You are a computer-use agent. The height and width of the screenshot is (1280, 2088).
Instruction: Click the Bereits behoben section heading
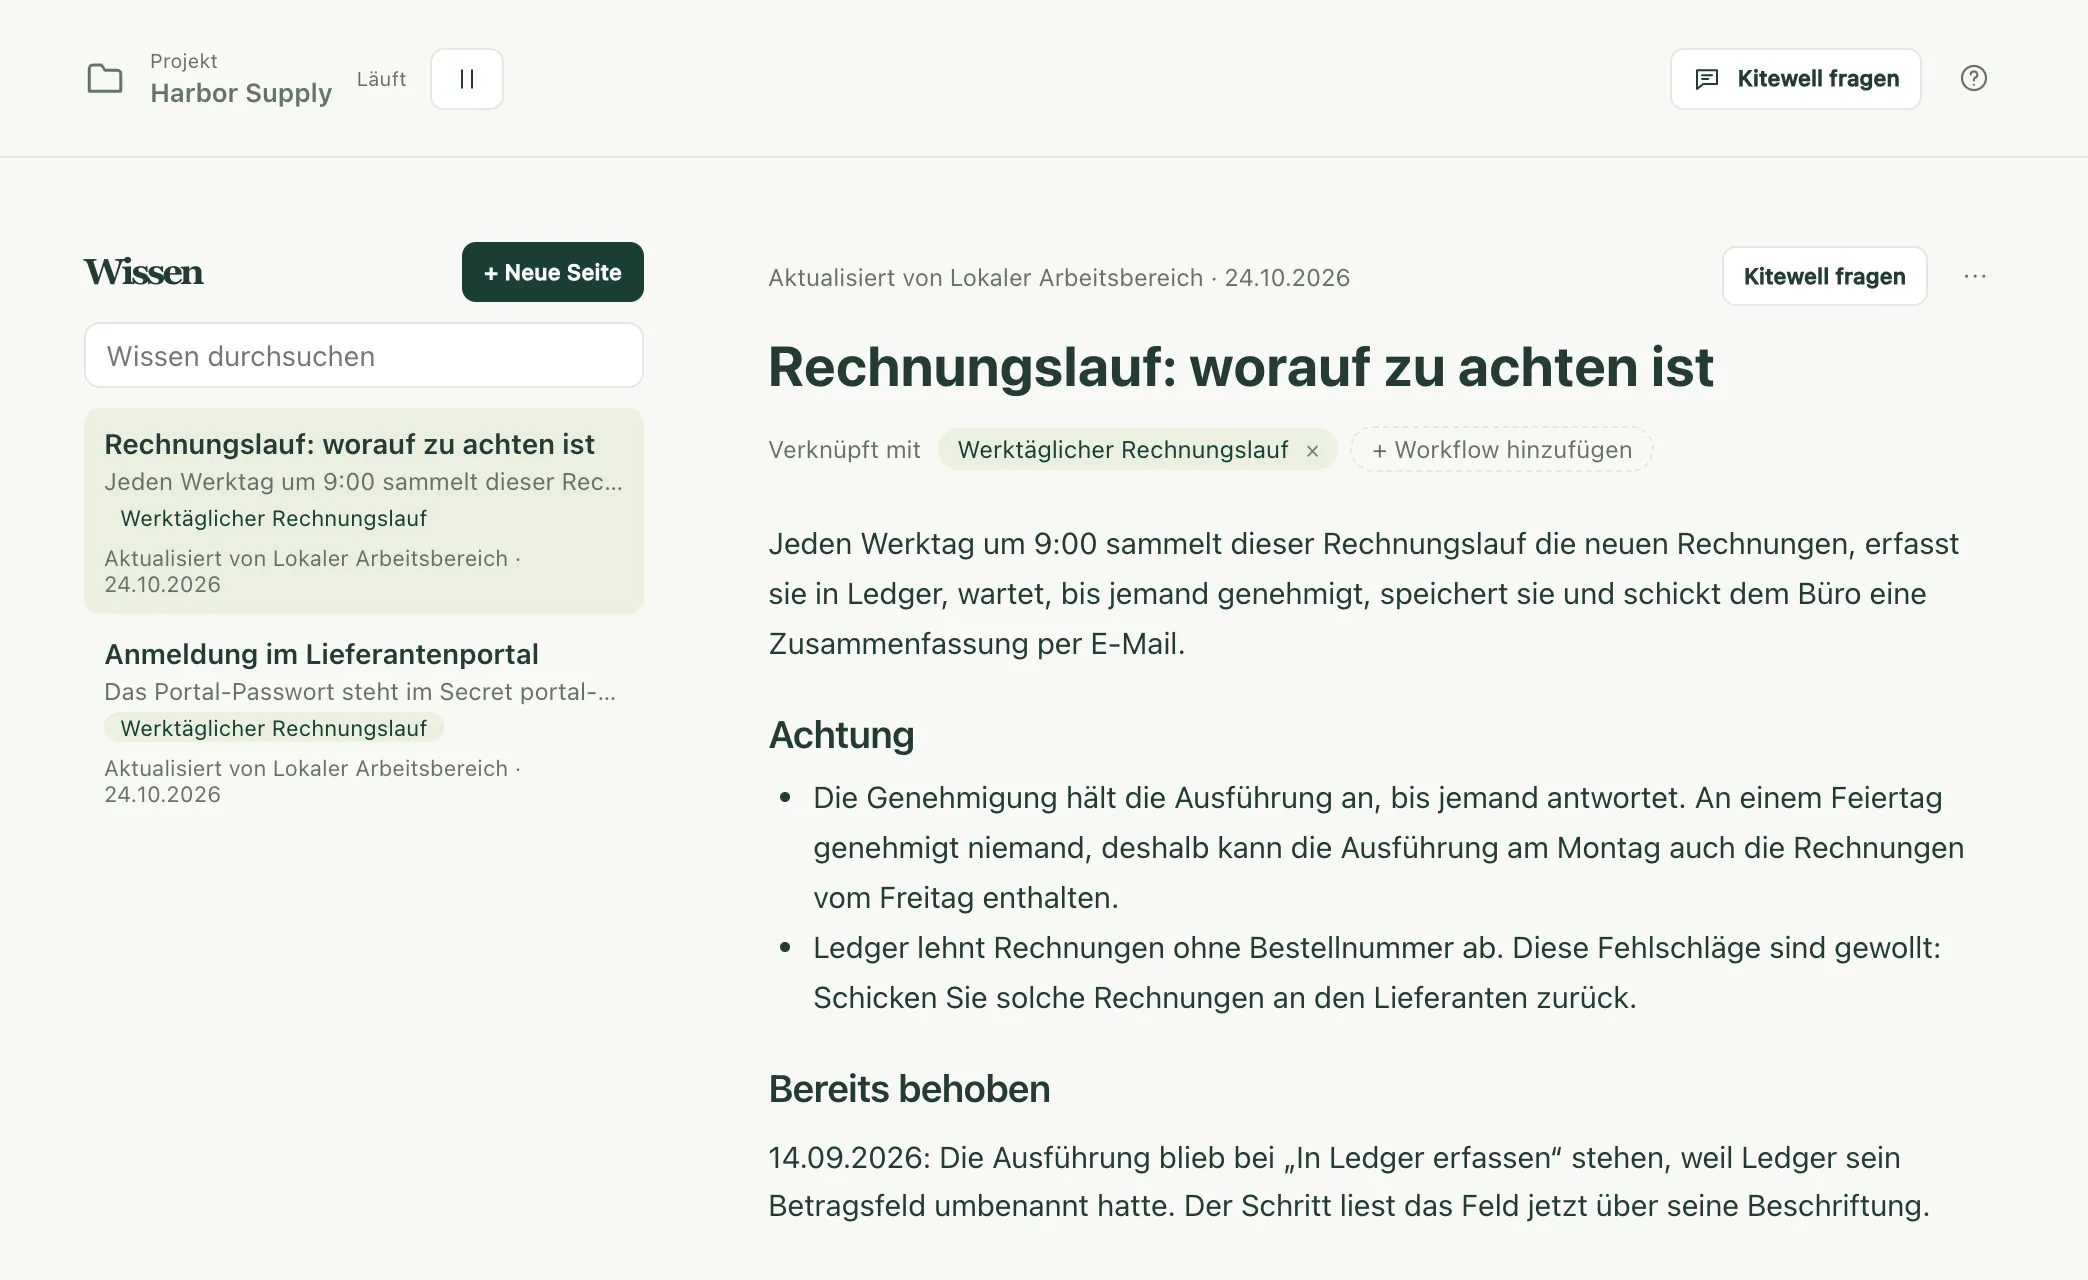click(x=909, y=1089)
